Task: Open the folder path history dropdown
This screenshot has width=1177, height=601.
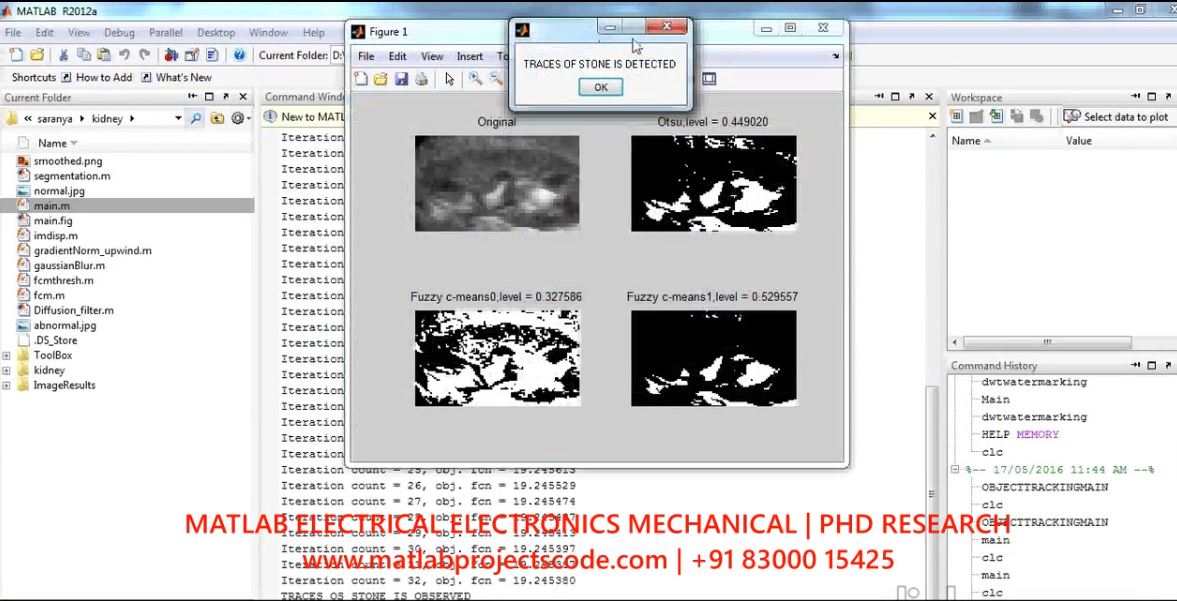Action: [x=178, y=118]
